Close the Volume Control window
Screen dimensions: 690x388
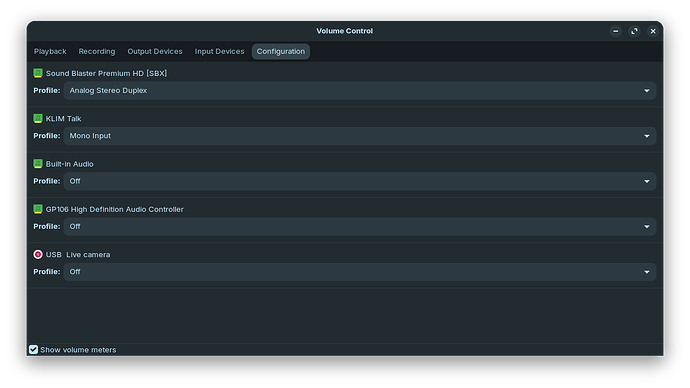pos(653,31)
